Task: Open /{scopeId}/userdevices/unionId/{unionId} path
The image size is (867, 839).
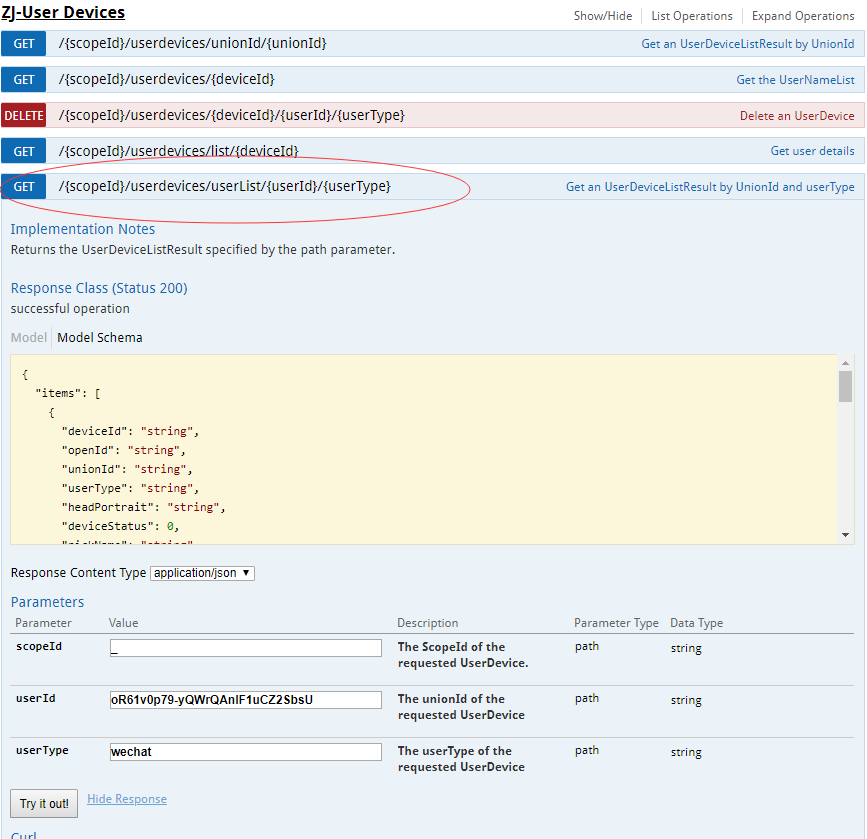Action: click(192, 43)
